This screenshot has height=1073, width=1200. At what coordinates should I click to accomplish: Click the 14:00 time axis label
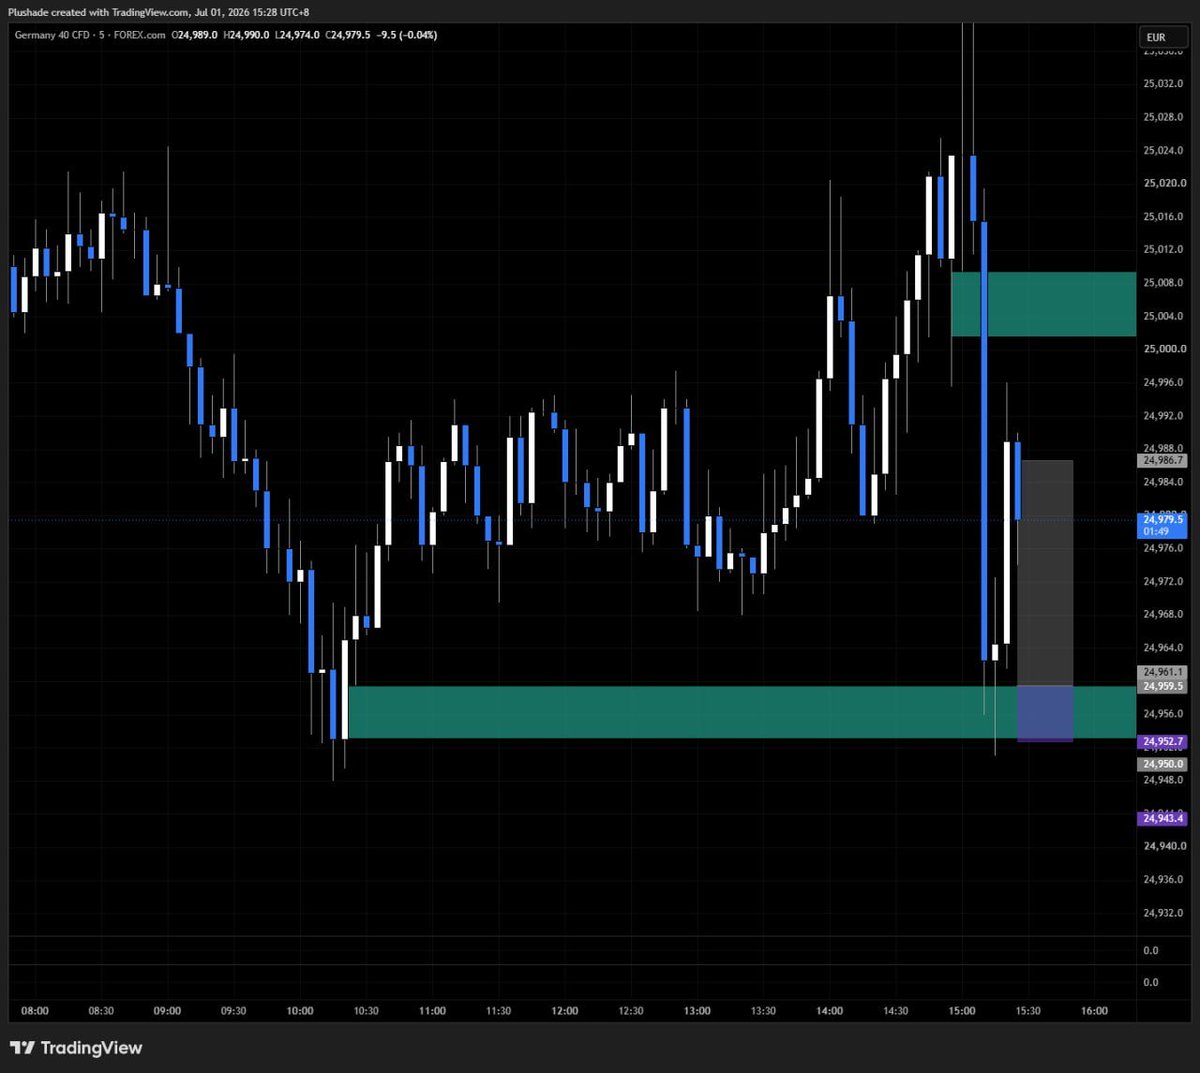click(x=829, y=1011)
